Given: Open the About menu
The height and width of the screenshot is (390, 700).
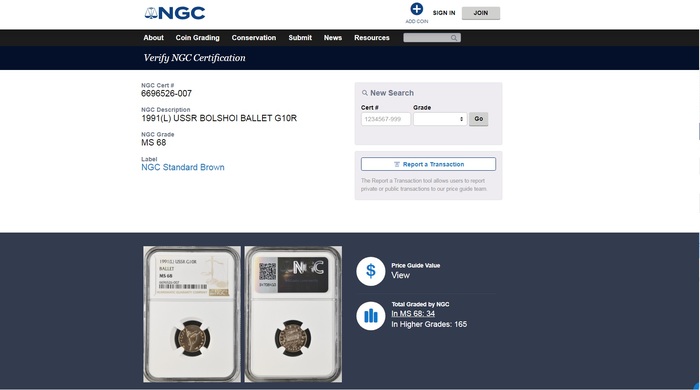Looking at the screenshot, I should click(153, 38).
